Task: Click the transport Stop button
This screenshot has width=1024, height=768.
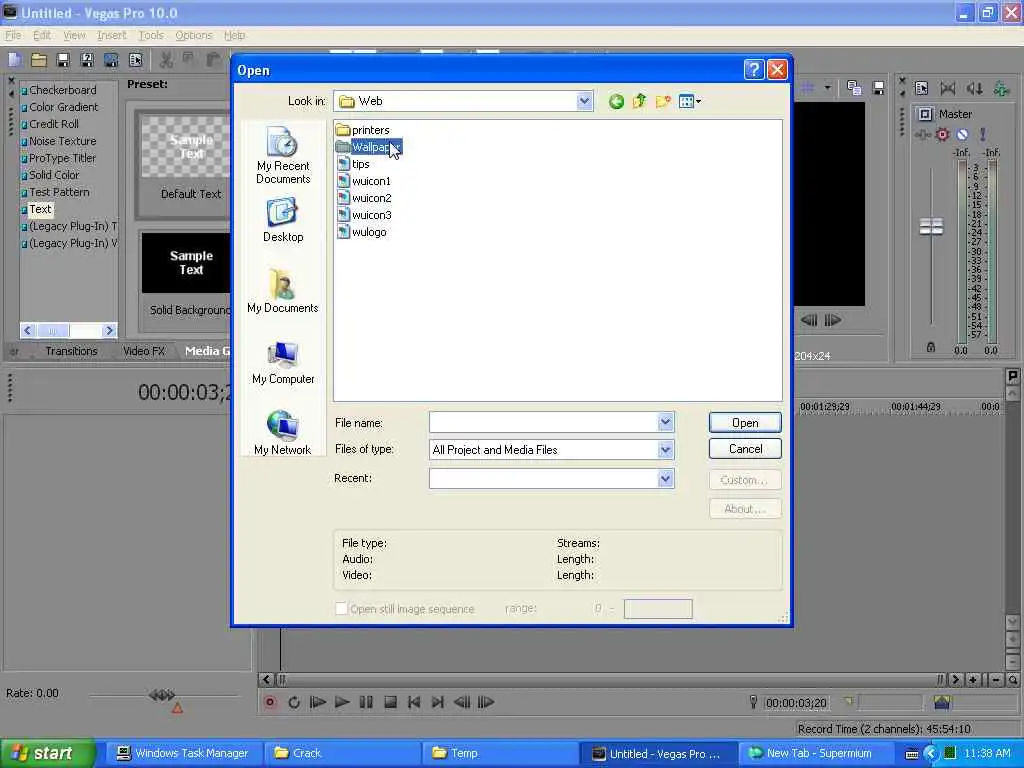Action: coord(391,702)
